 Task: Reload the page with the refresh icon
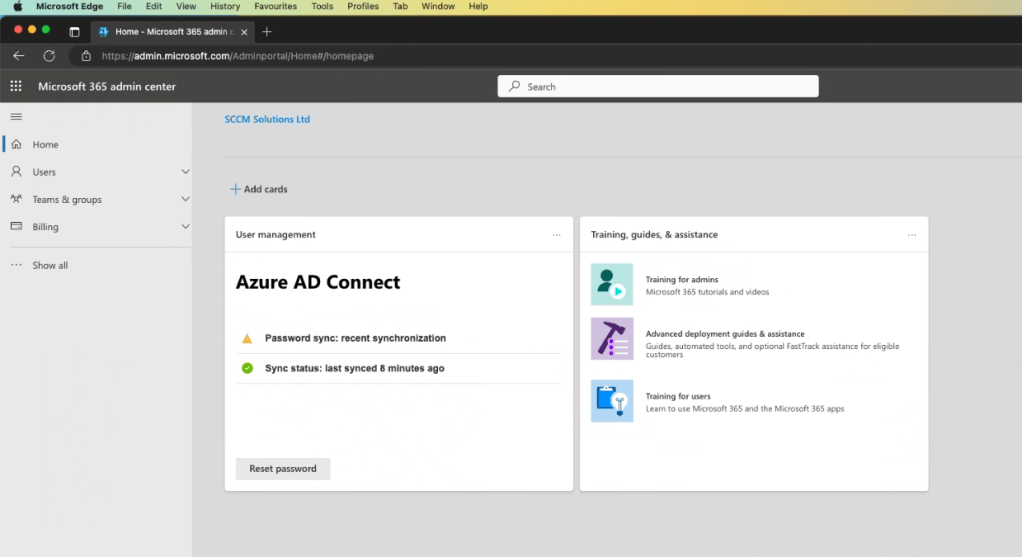coord(48,56)
